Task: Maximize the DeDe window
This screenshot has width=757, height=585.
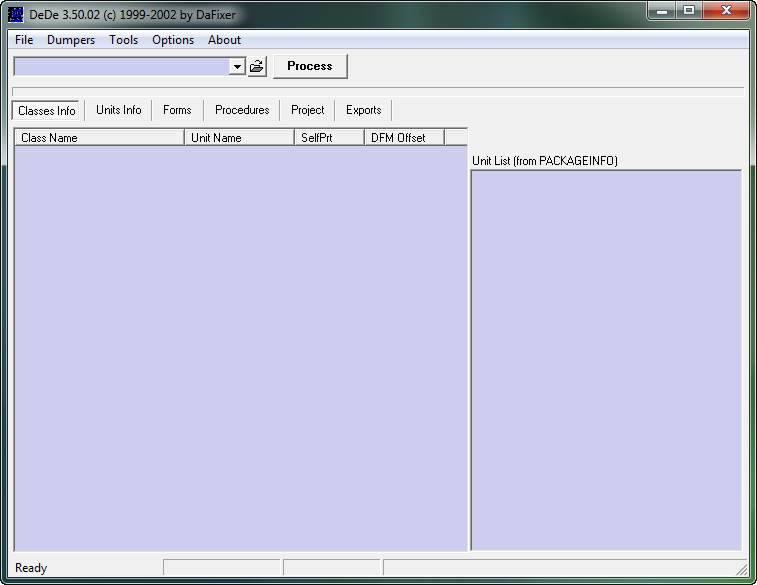Action: point(689,11)
